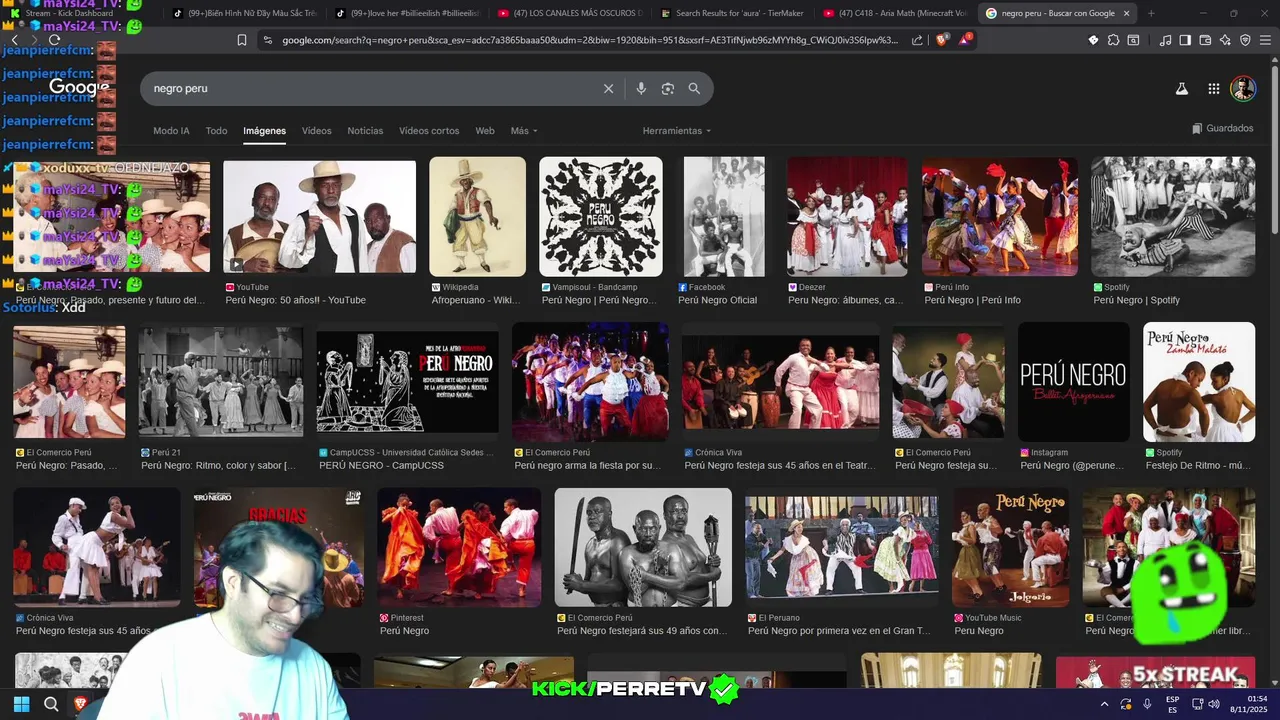Expand the Herramientas tools dropdown

click(x=677, y=131)
